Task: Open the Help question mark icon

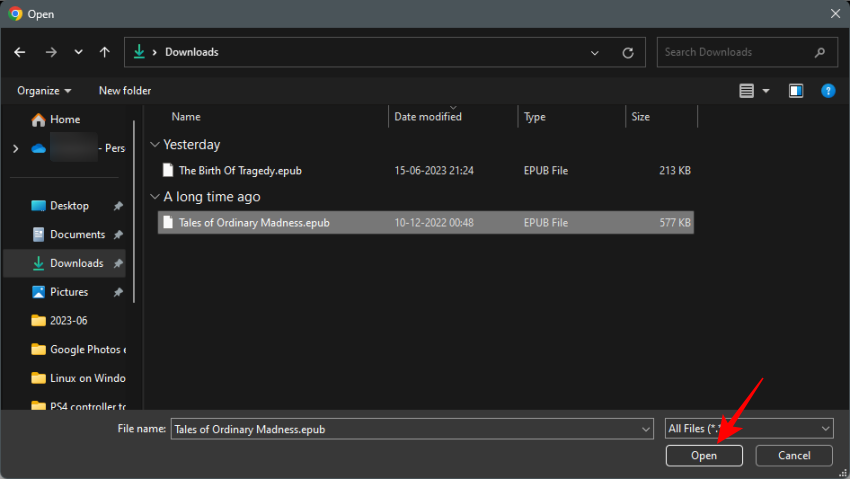Action: tap(827, 91)
